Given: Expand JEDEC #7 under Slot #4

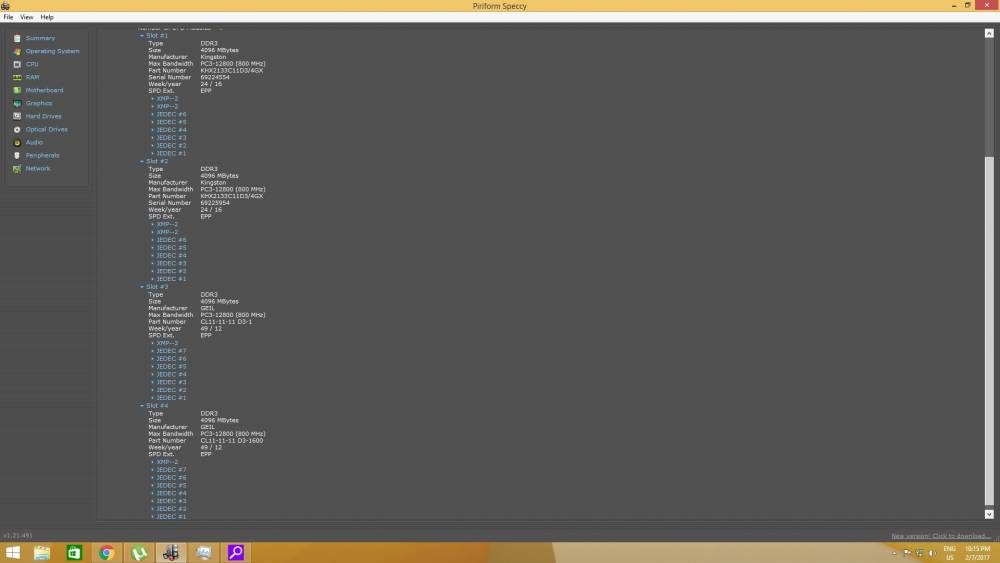Looking at the screenshot, I should click(x=152, y=470).
